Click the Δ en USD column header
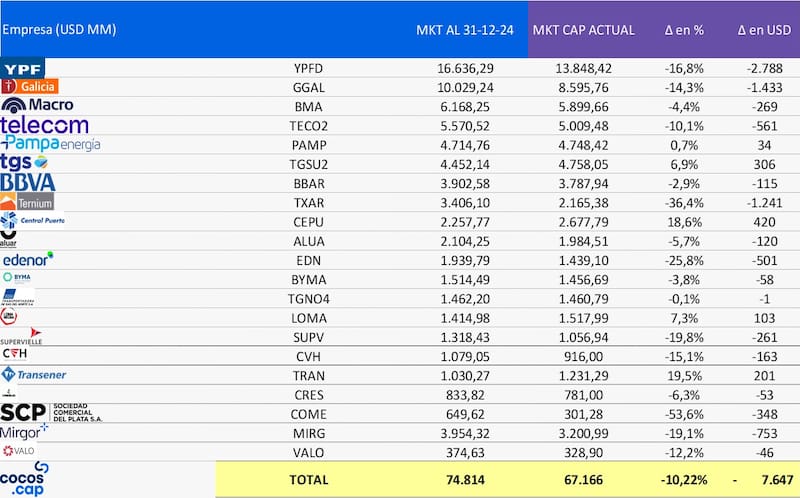Viewport: 800px width, 498px height. (763, 30)
